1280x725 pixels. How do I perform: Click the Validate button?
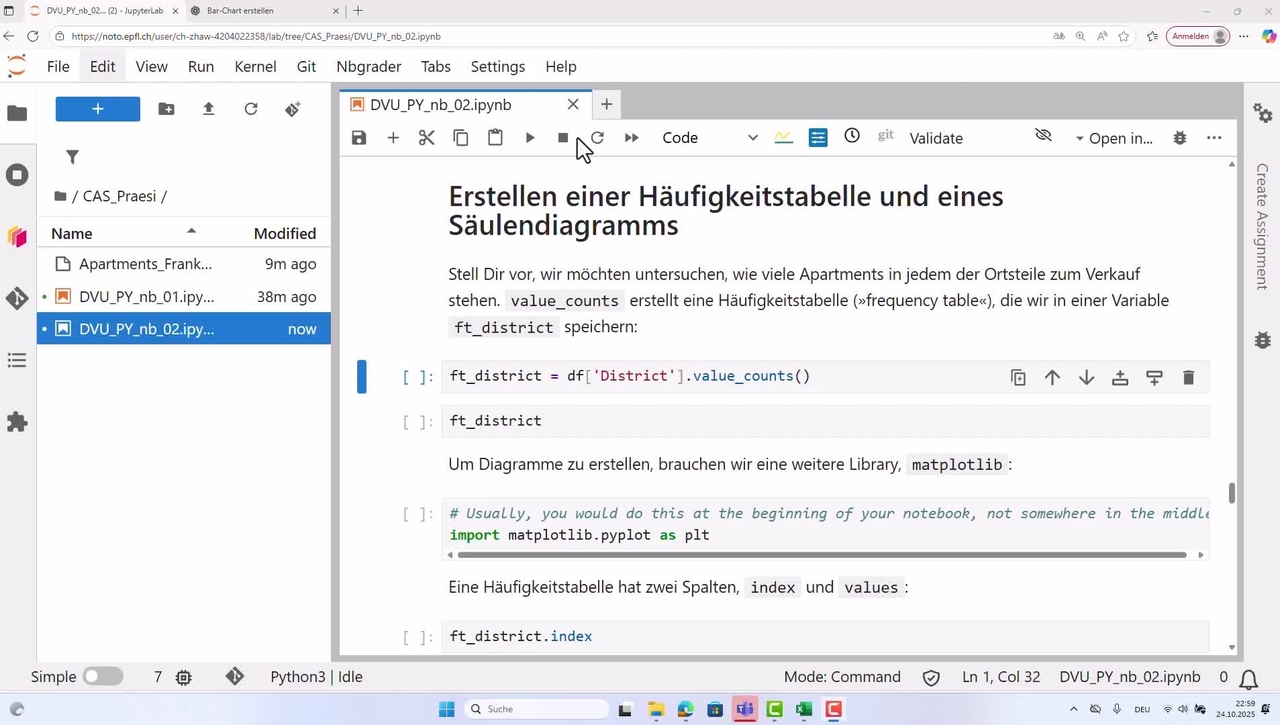click(936, 138)
